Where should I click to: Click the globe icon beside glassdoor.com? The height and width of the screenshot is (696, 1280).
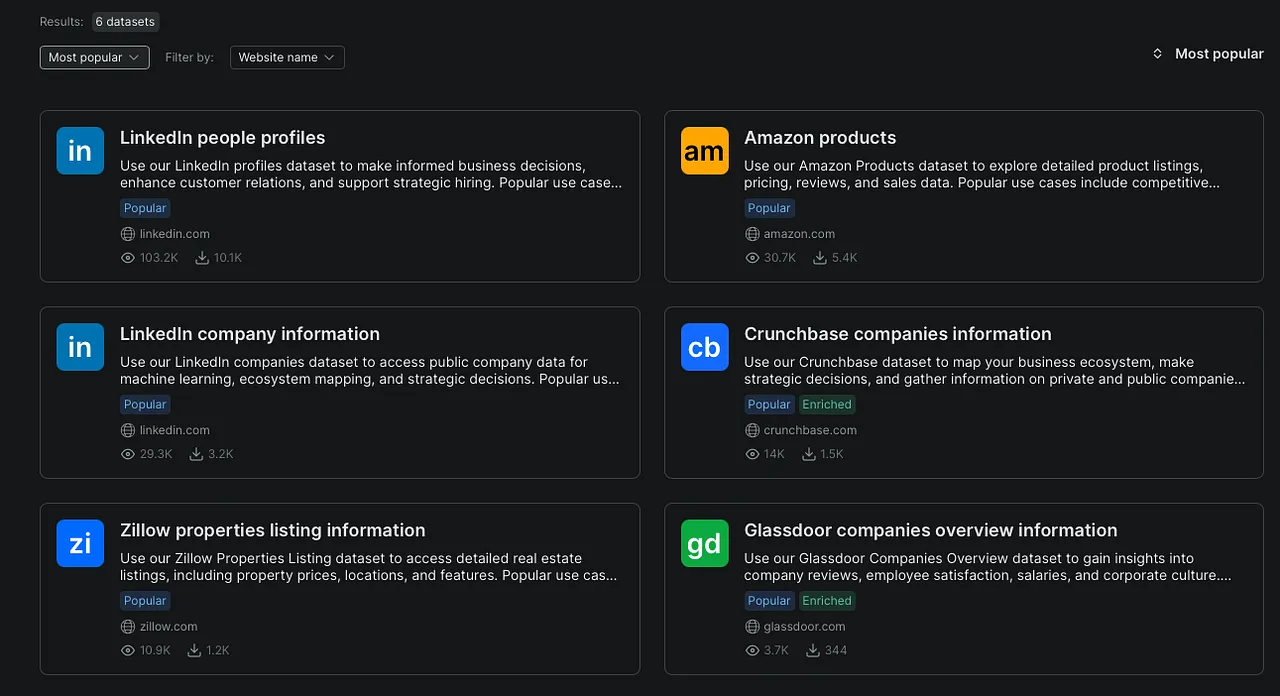point(752,626)
